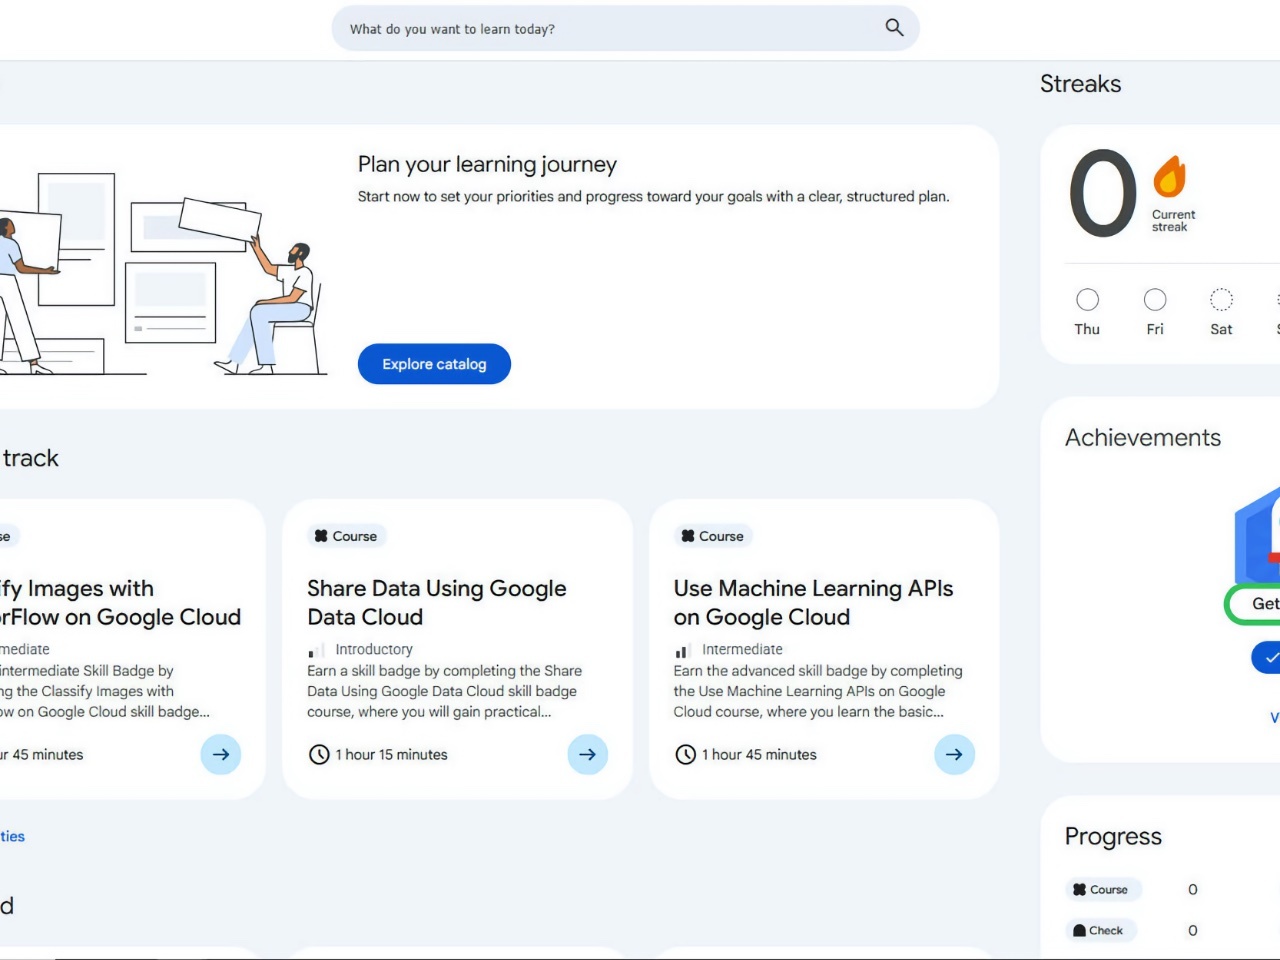Image resolution: width=1280 pixels, height=960 pixels.
Task: Click the activities link on the left edge
Action: click(12, 836)
